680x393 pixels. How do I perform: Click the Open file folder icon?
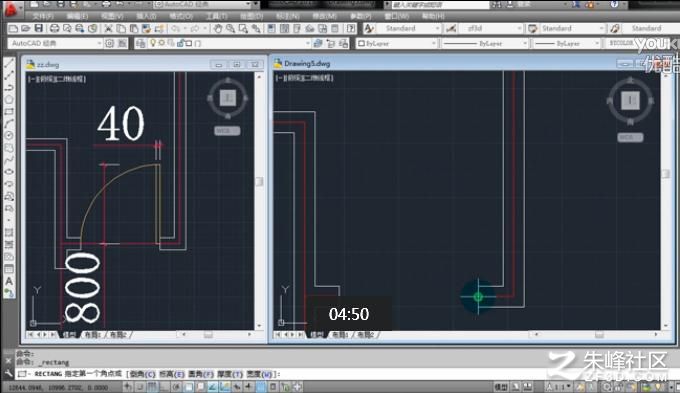[26, 29]
